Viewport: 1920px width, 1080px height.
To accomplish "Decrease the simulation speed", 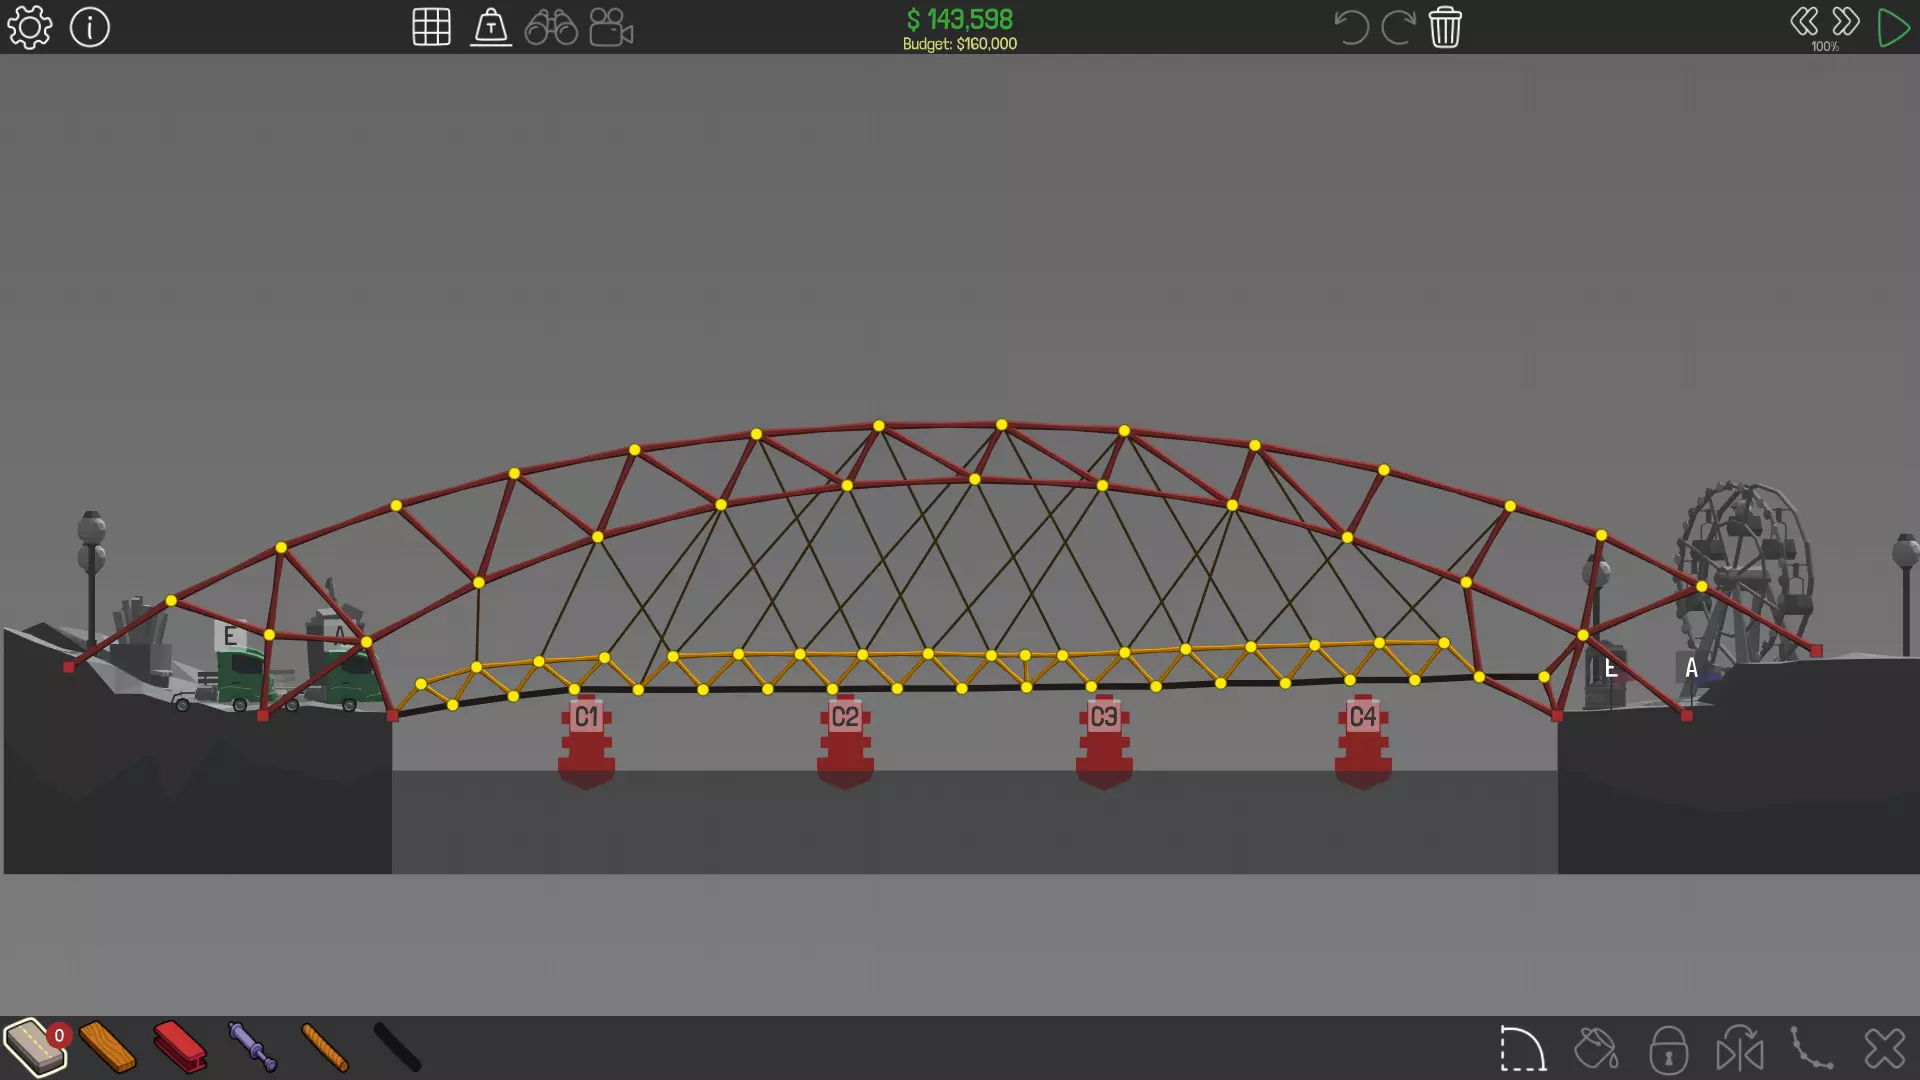I will pyautogui.click(x=1804, y=22).
